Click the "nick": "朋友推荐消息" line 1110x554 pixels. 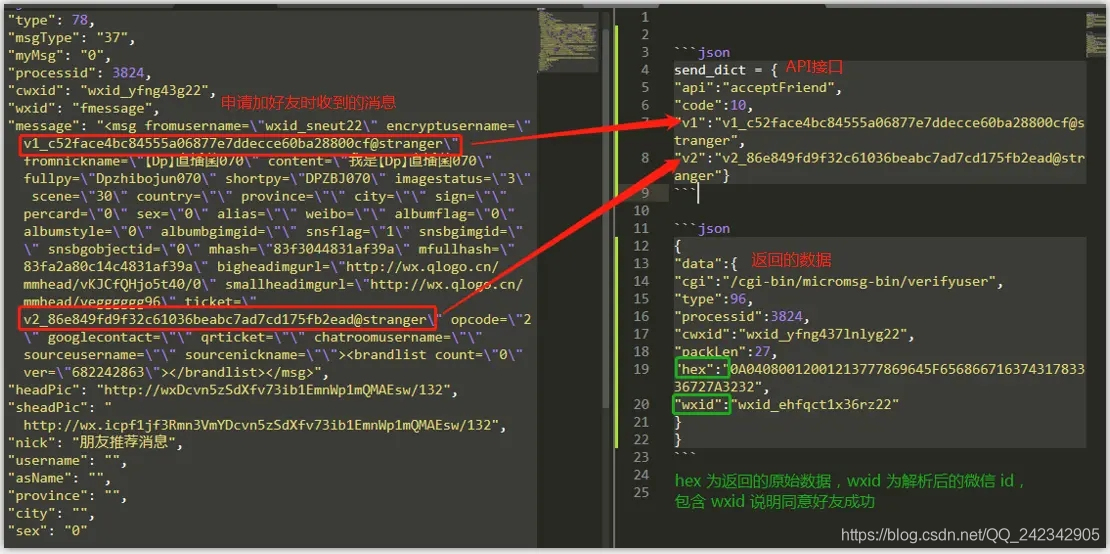click(96, 443)
